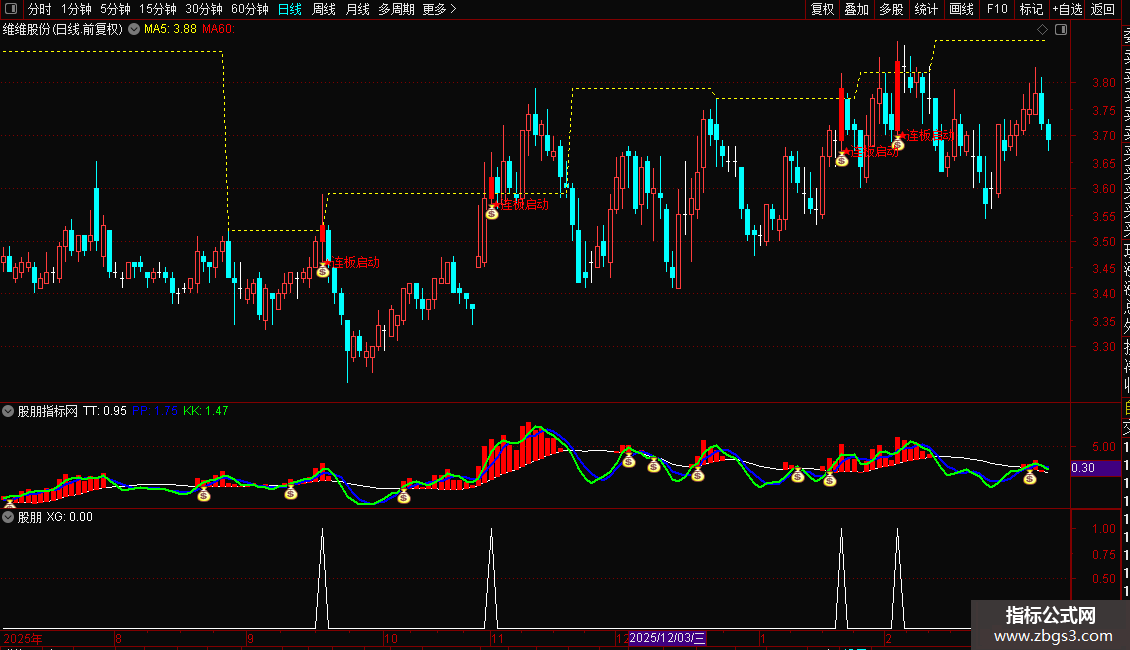Click the 返回 back button
Image resolution: width=1130 pixels, height=650 pixels.
click(1103, 9)
